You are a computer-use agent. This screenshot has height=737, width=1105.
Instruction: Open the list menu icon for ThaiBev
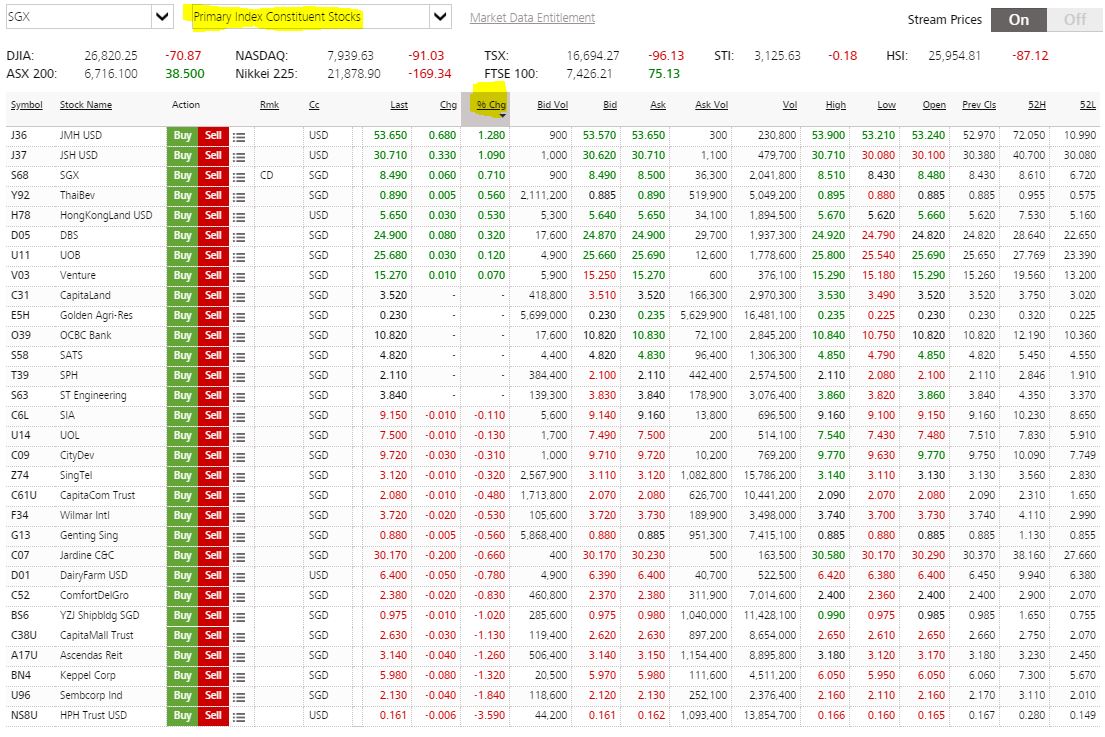239,197
